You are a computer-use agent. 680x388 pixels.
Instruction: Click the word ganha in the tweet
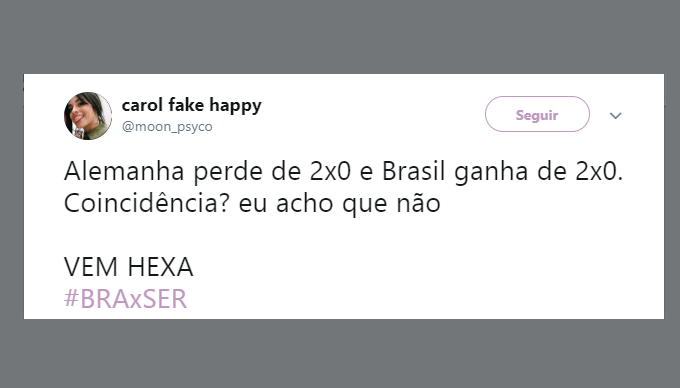click(x=491, y=173)
